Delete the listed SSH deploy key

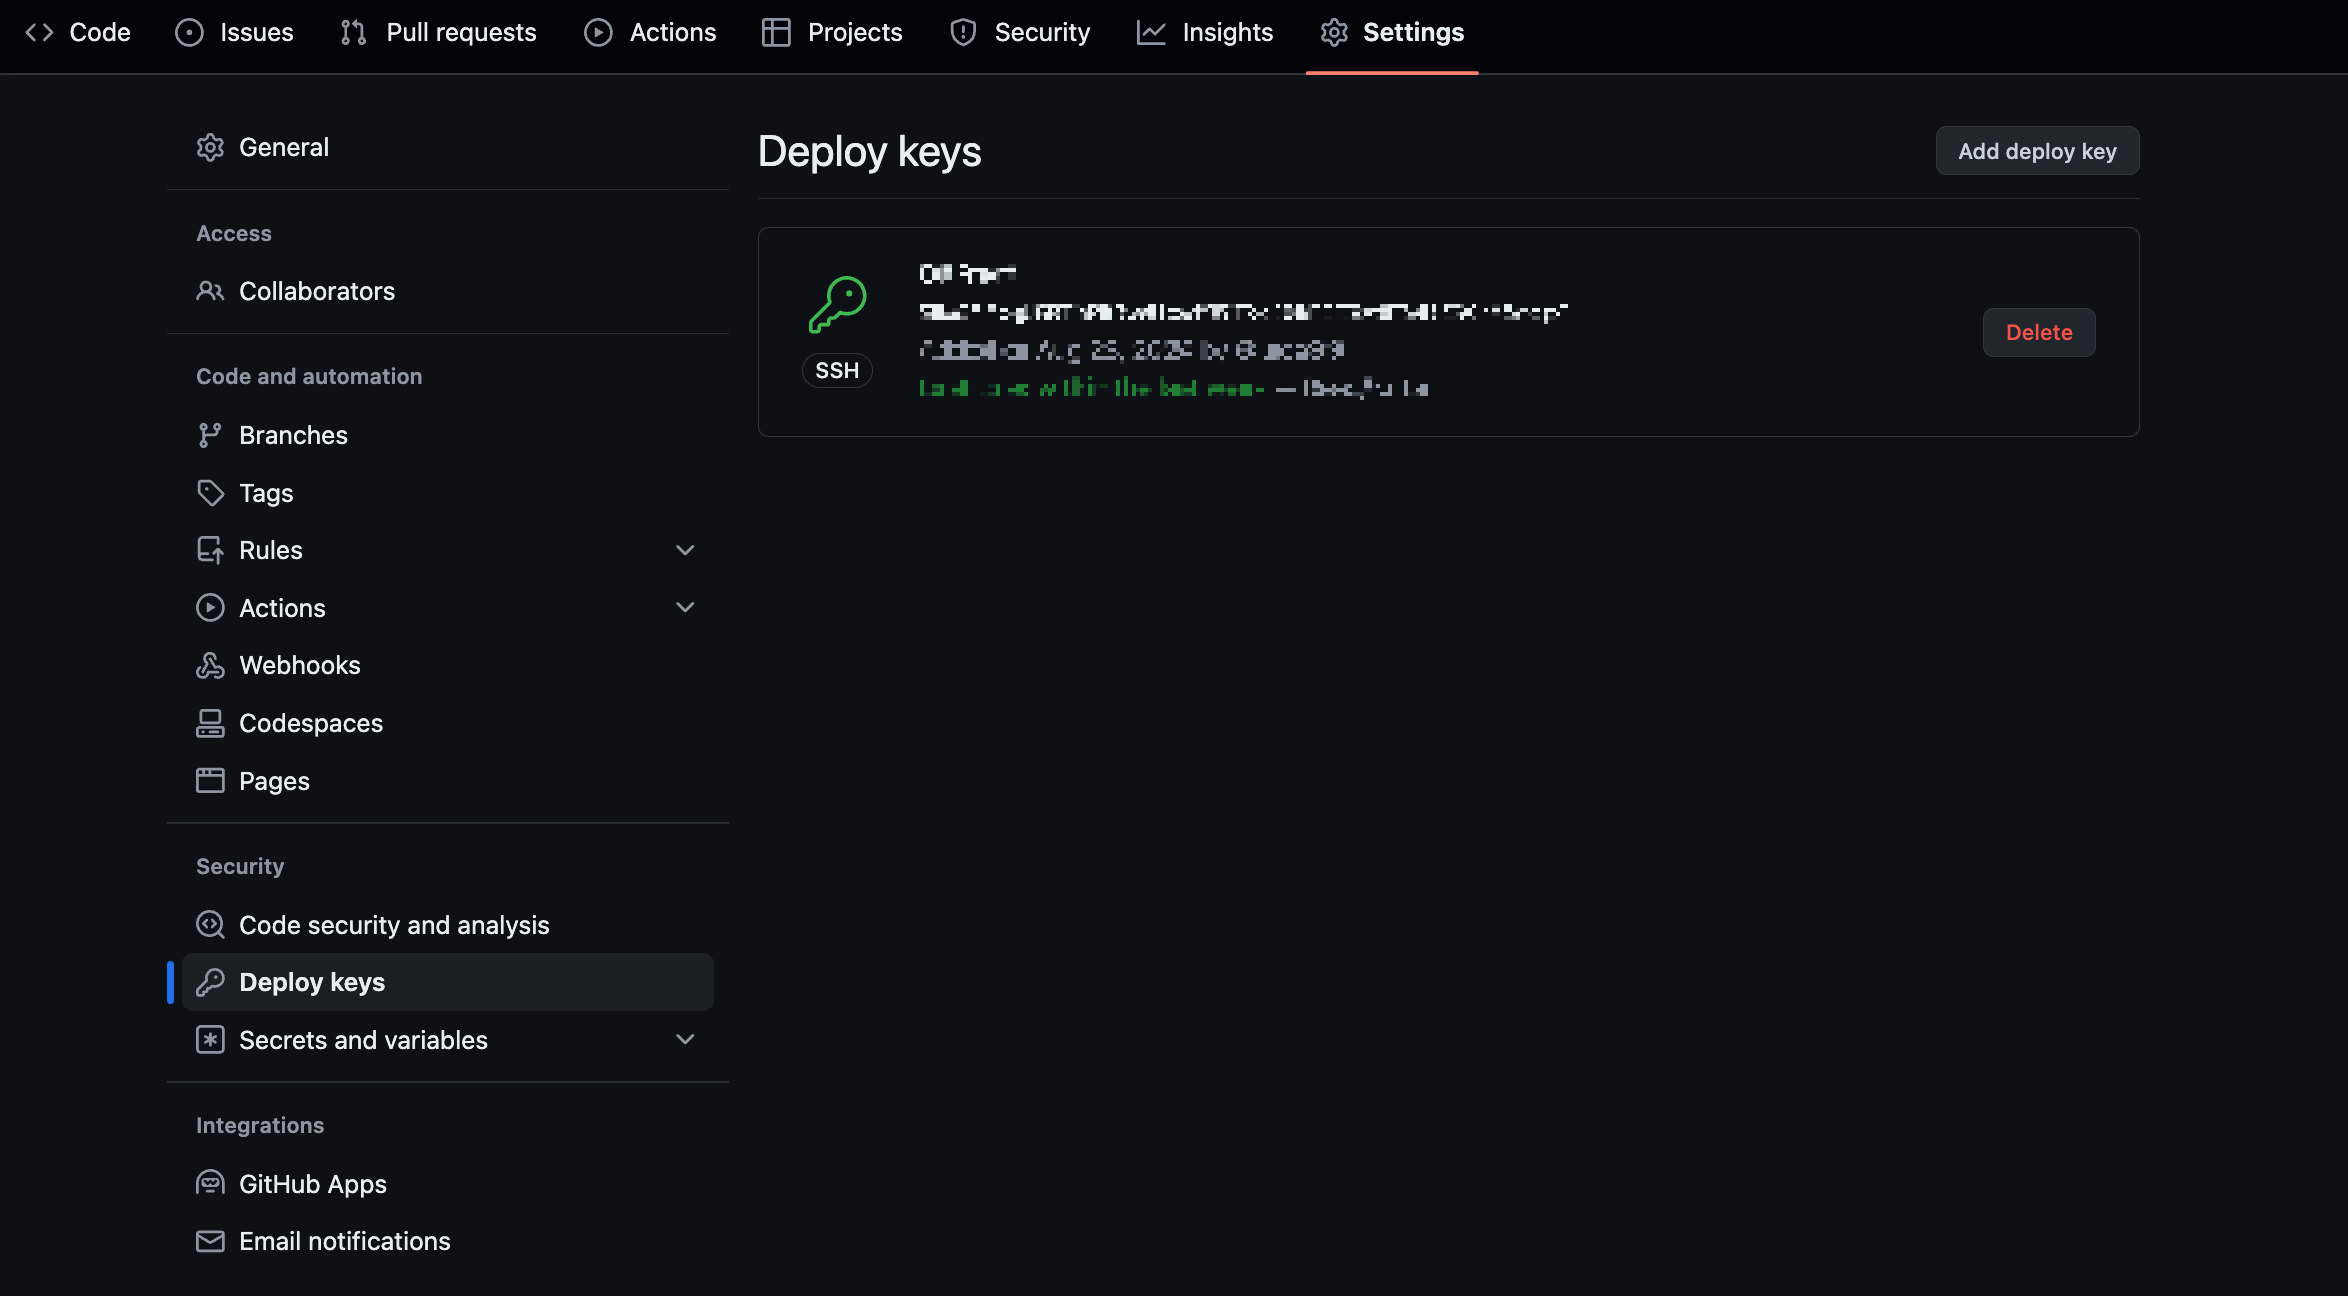coord(2038,332)
